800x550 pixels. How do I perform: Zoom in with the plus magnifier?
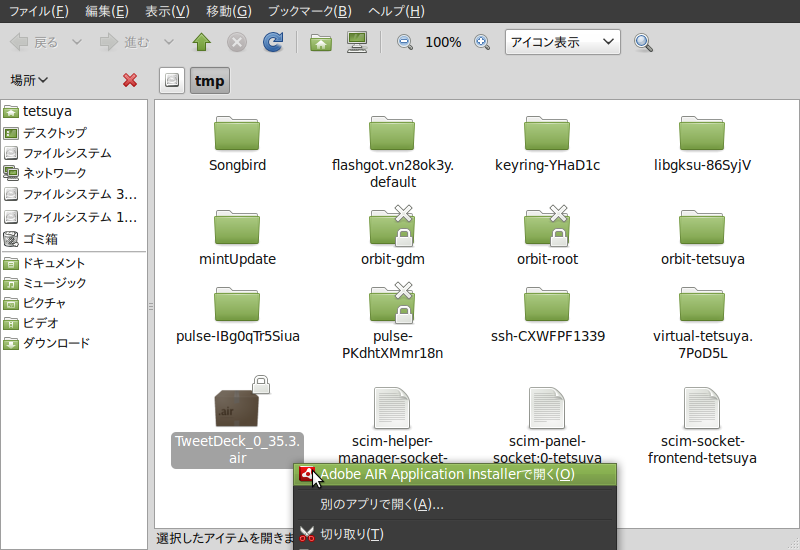click(x=482, y=42)
